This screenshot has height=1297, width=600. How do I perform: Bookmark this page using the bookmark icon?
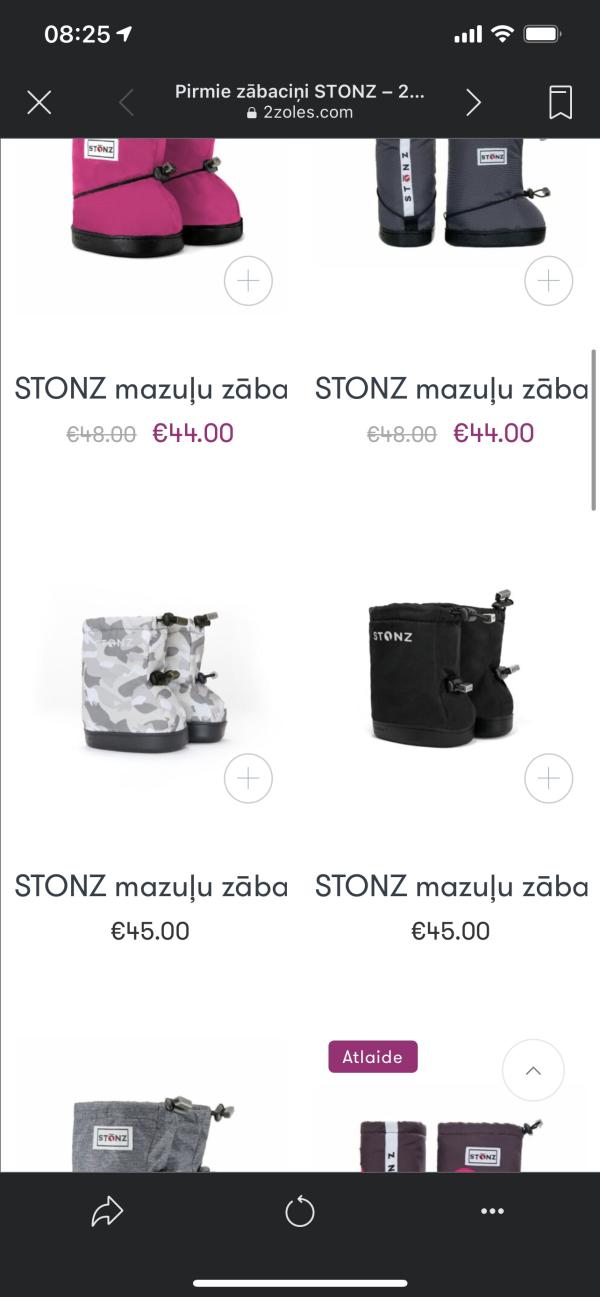(x=560, y=102)
